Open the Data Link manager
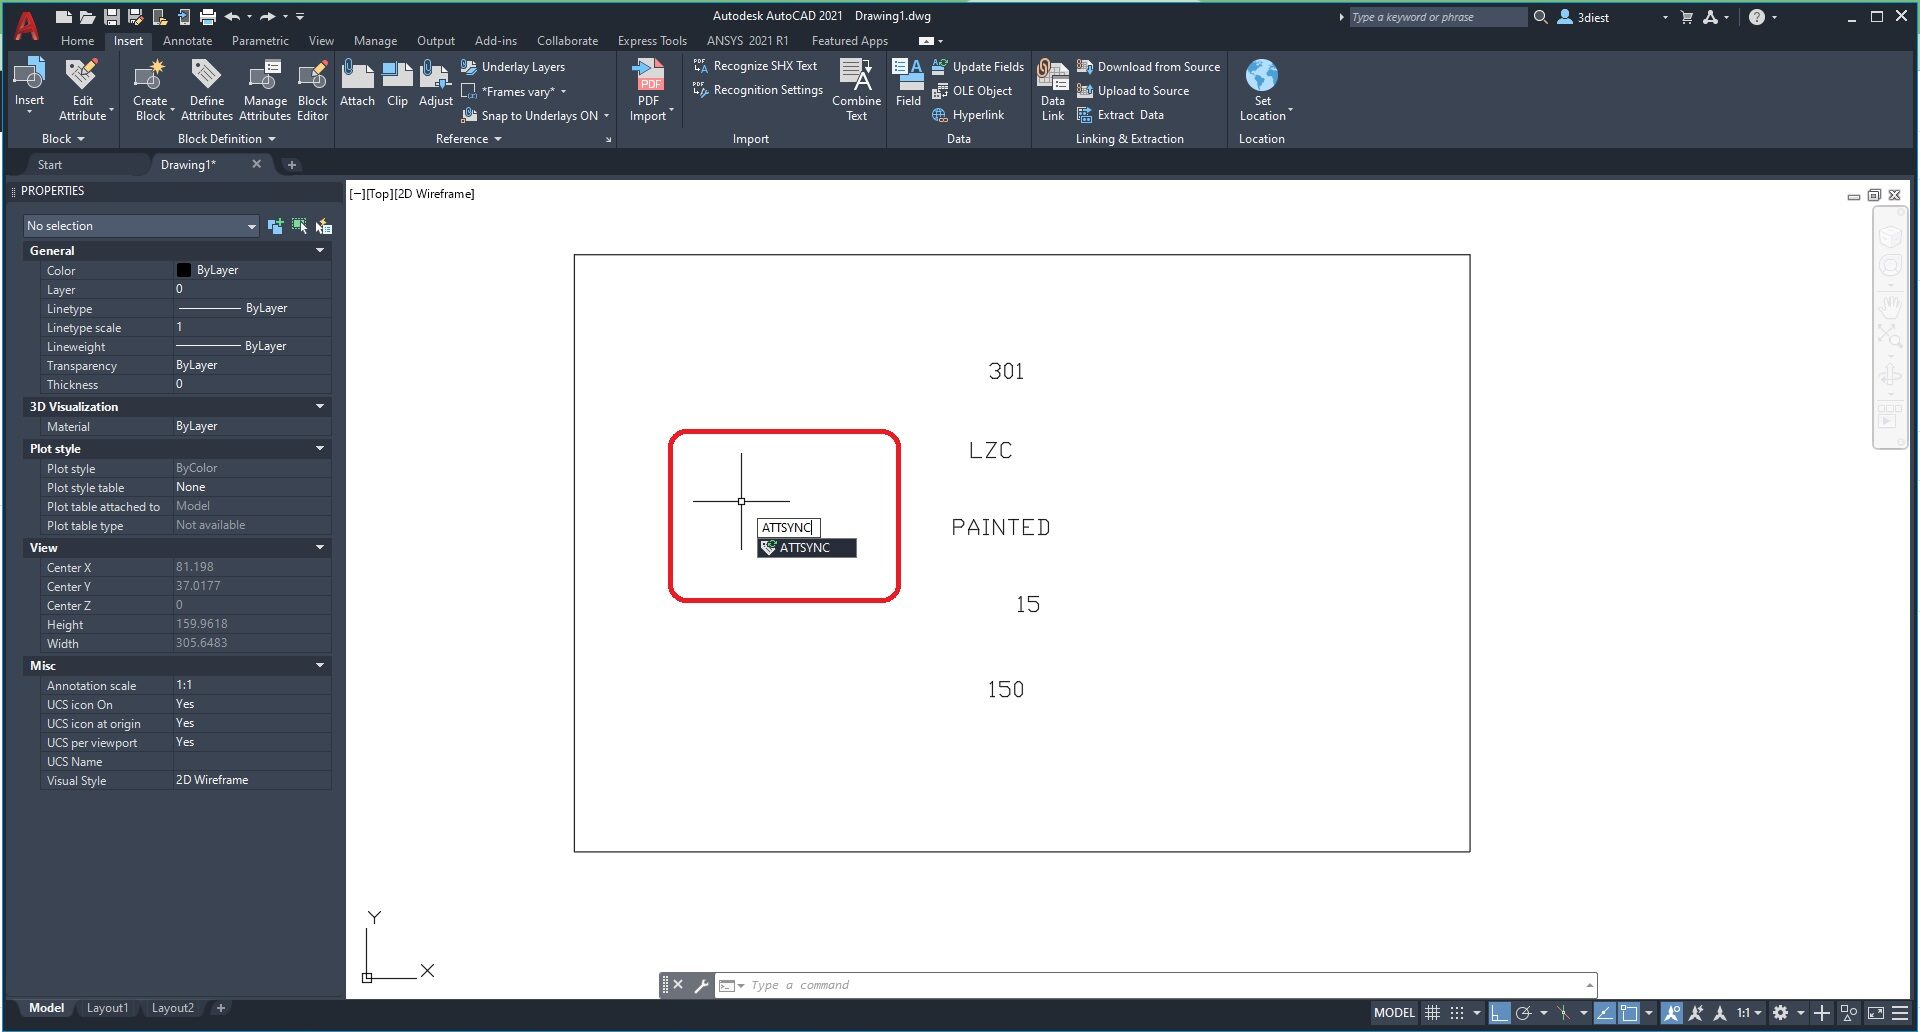 1052,90
